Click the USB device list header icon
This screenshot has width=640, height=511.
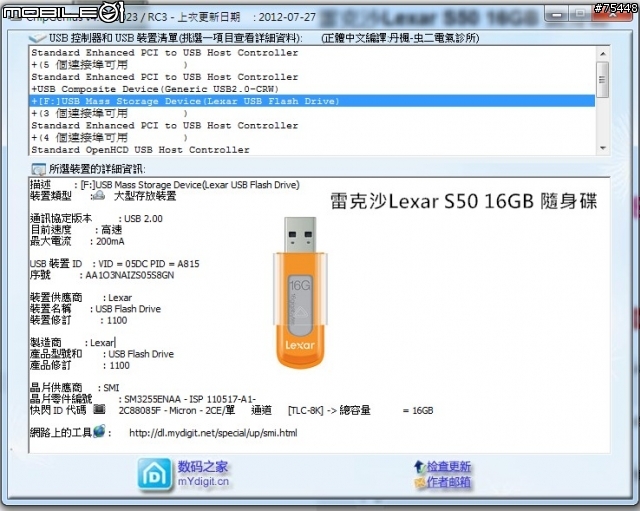[38, 38]
